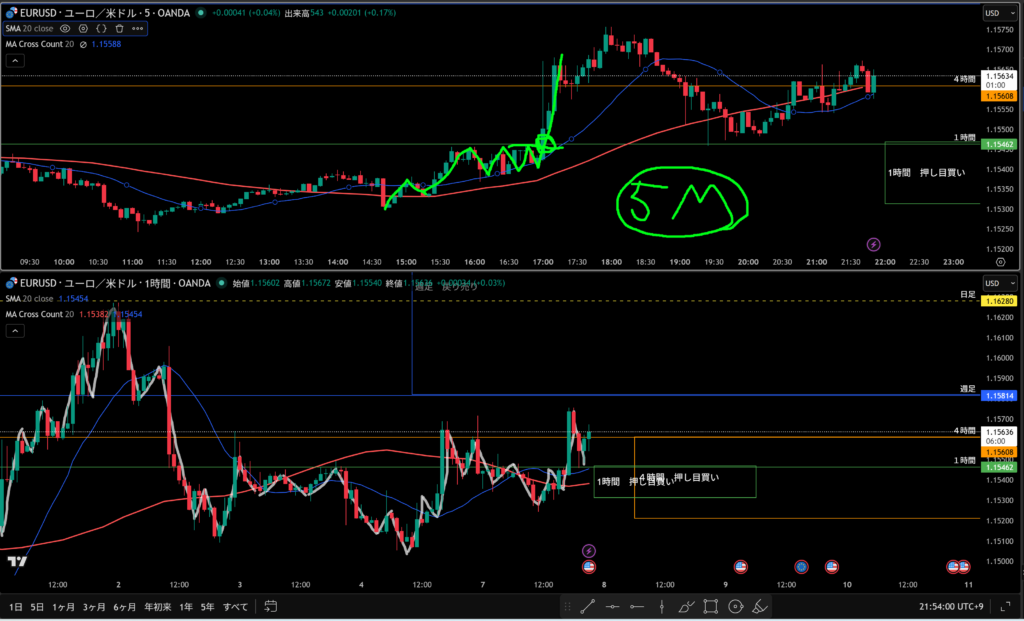
Task: Select trend line drawing tool
Action: [588, 606]
